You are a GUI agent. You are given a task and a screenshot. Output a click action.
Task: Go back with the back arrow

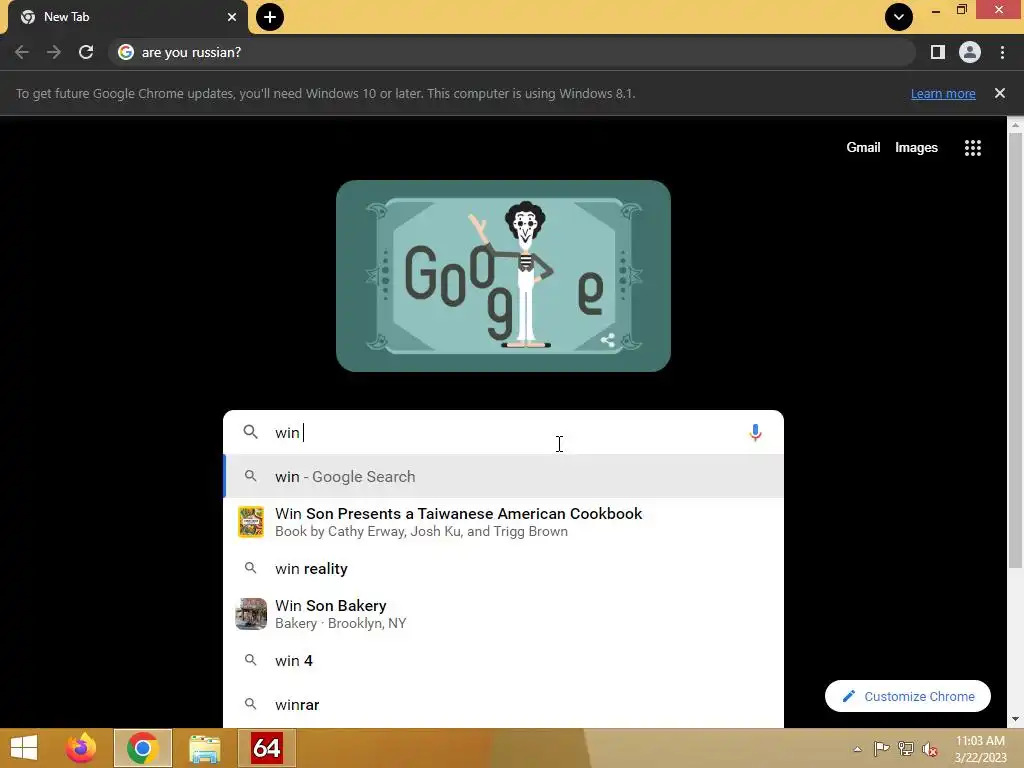tap(22, 52)
